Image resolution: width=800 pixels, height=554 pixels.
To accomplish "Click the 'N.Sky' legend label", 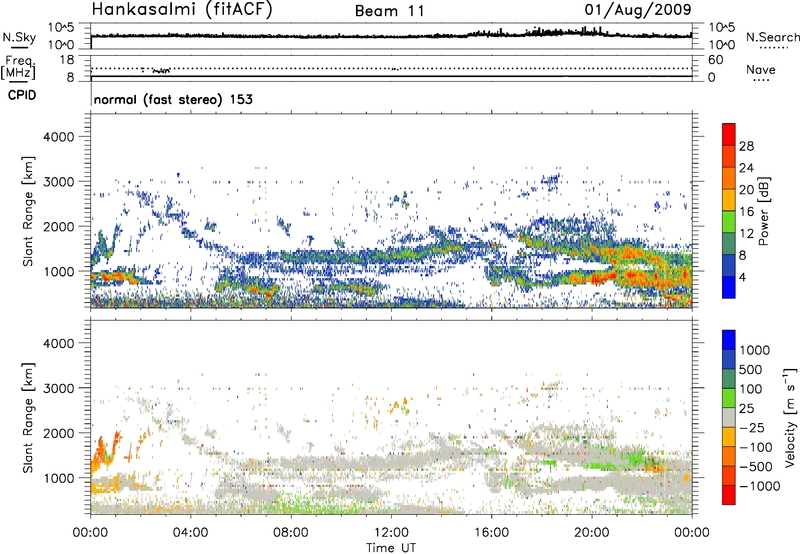I will click(19, 37).
